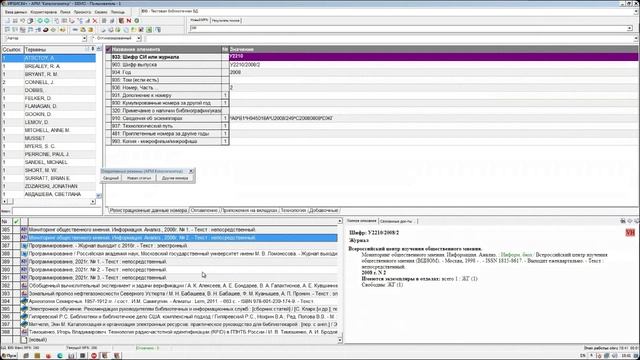Click the dark red oval icon in second toolbar row
This screenshot has width=640, height=360.
[46, 30]
